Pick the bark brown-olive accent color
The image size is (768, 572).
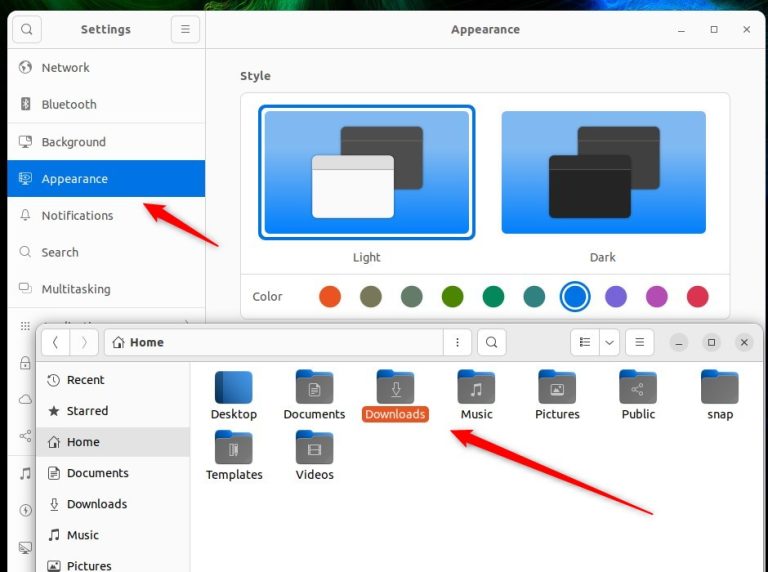pos(371,297)
